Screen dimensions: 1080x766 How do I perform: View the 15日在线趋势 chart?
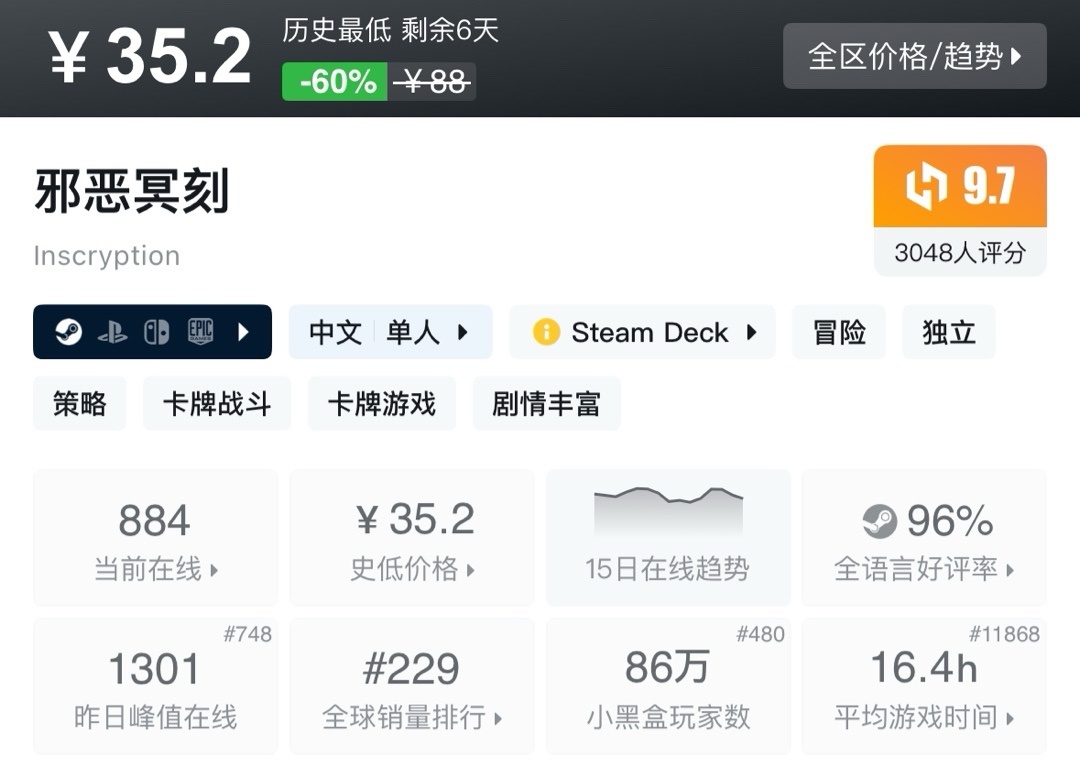pos(667,538)
